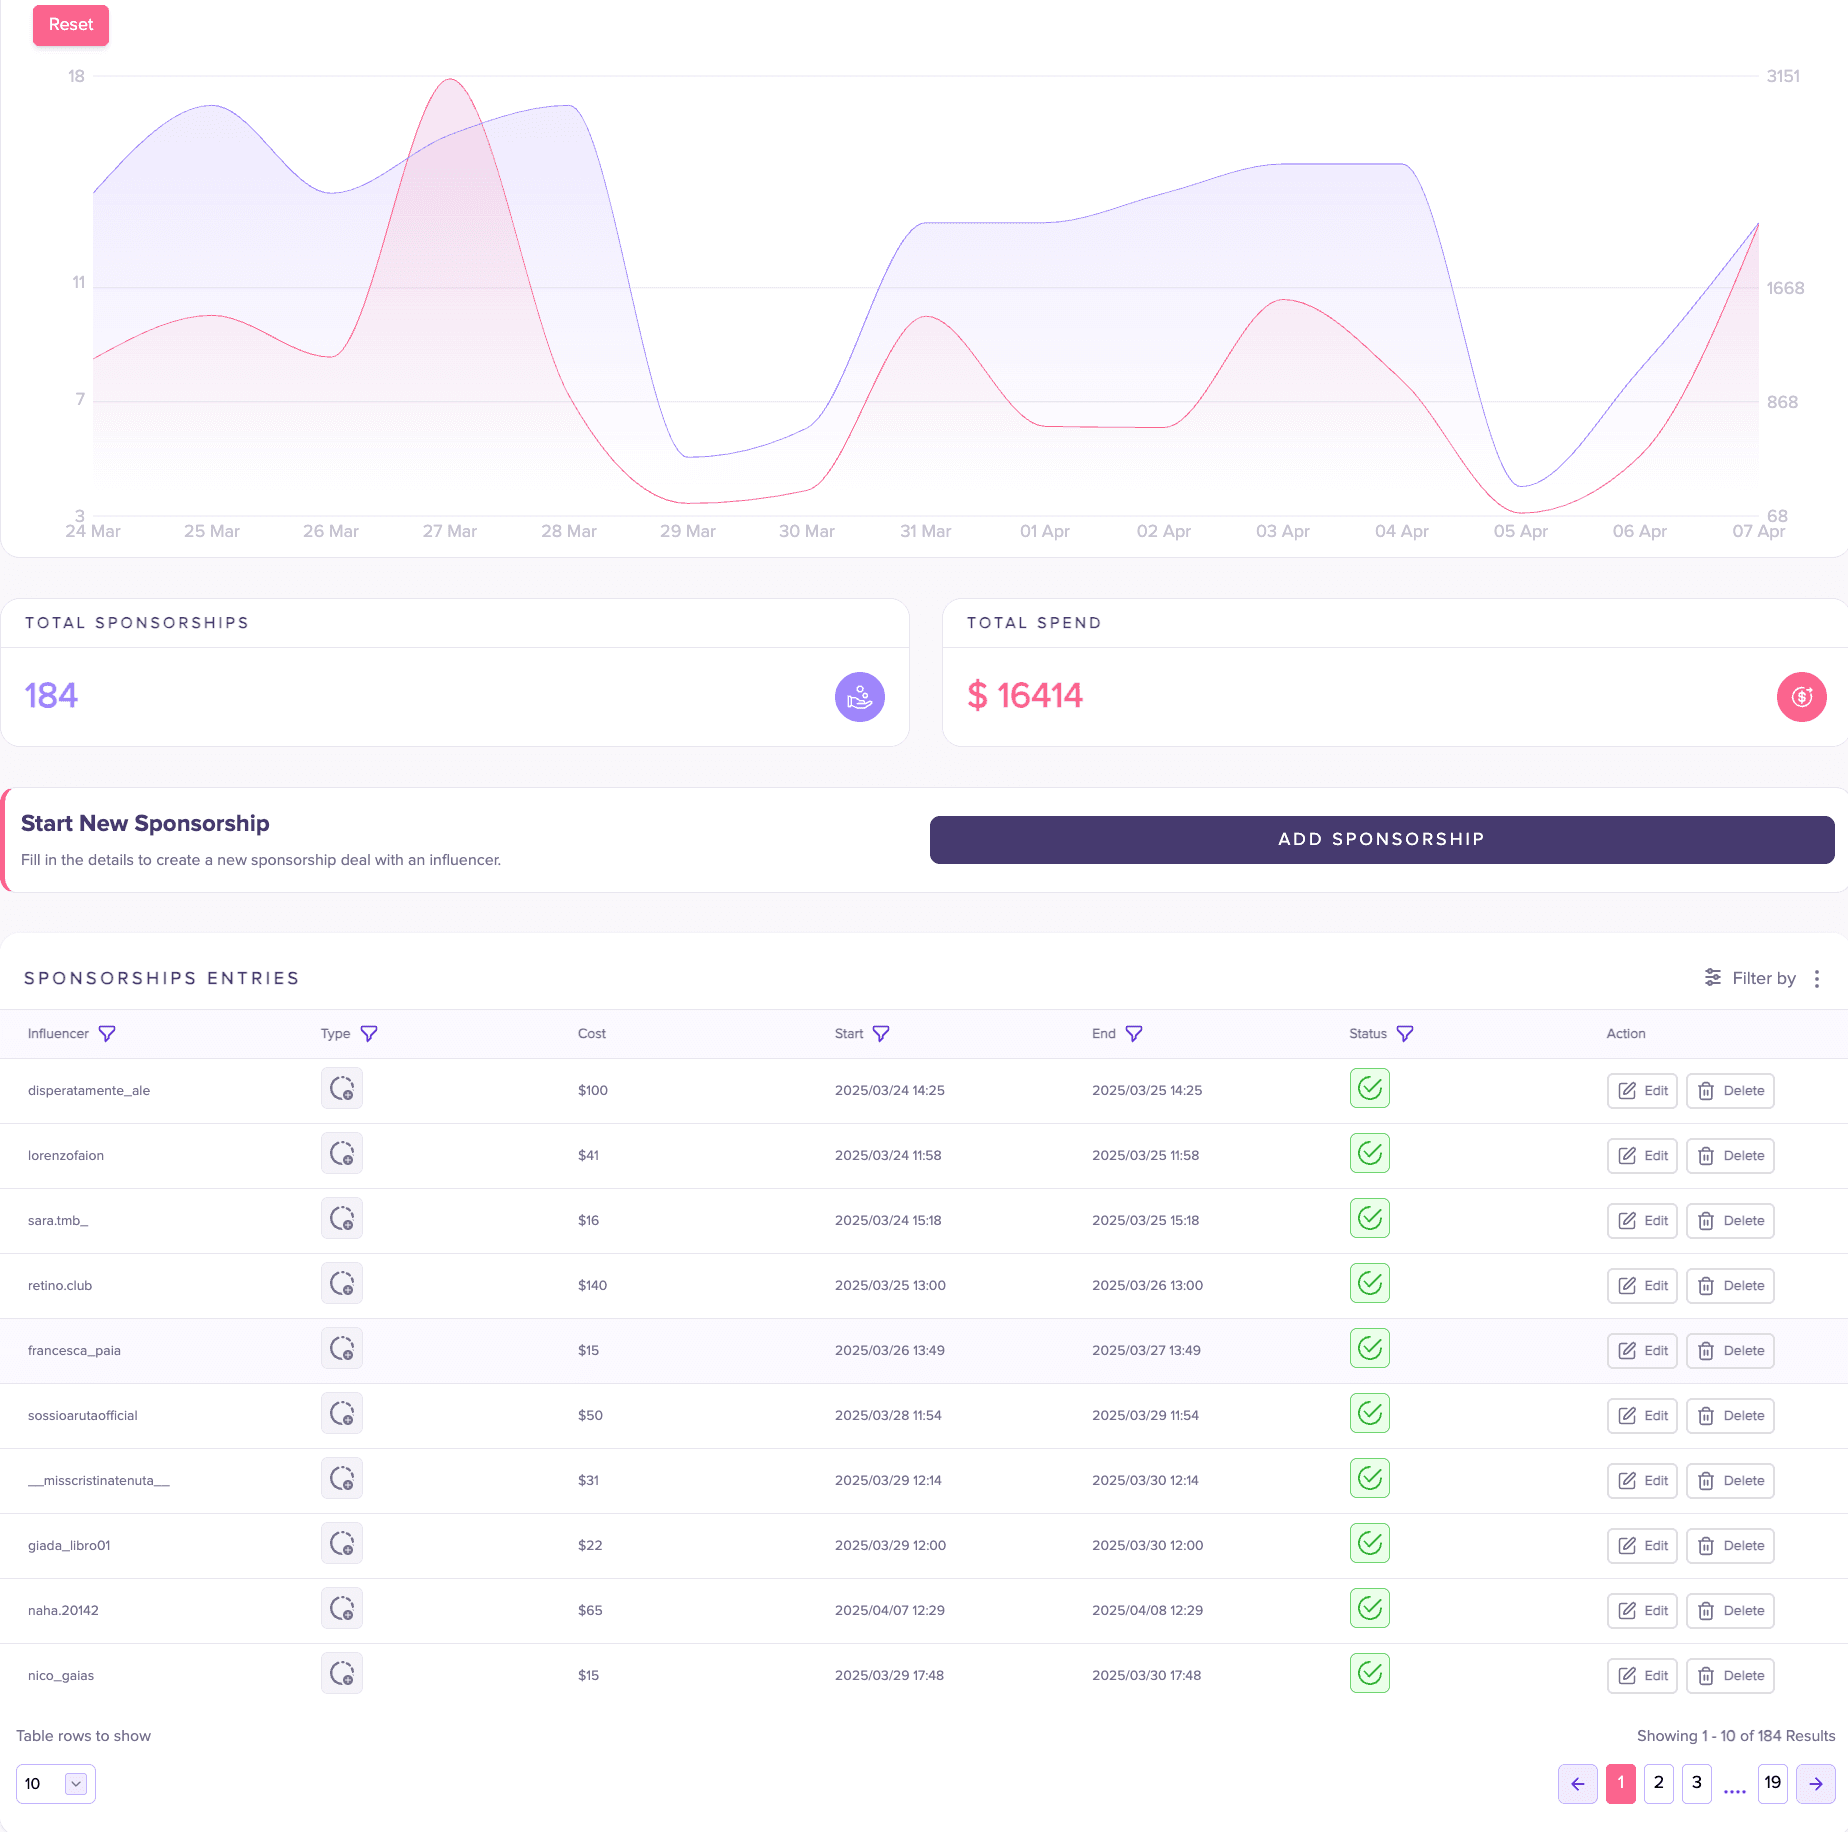1848x1832 pixels.
Task: Click Showing 1 - 10 of 184 Results text
Action: [x=1736, y=1736]
